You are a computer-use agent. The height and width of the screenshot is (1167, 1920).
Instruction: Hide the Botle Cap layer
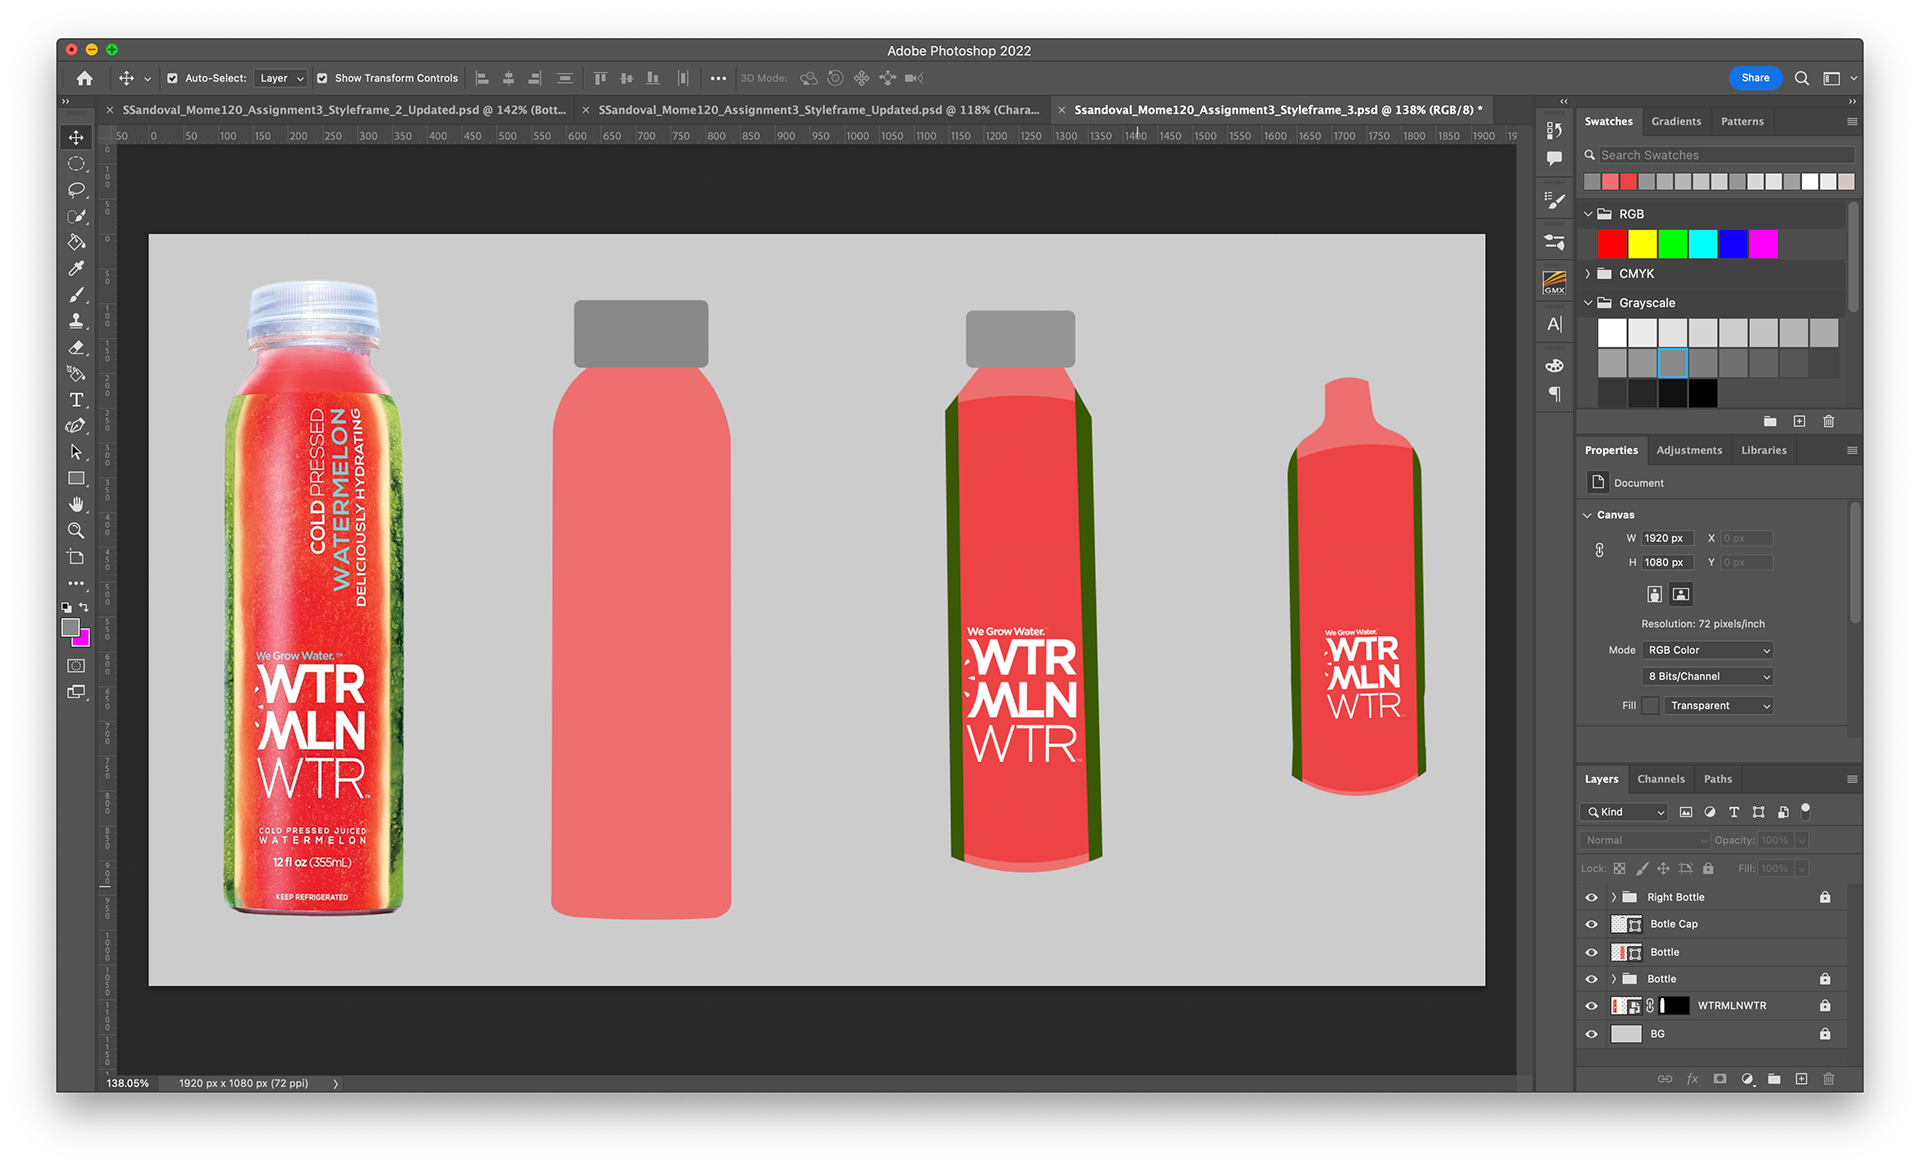[1591, 924]
